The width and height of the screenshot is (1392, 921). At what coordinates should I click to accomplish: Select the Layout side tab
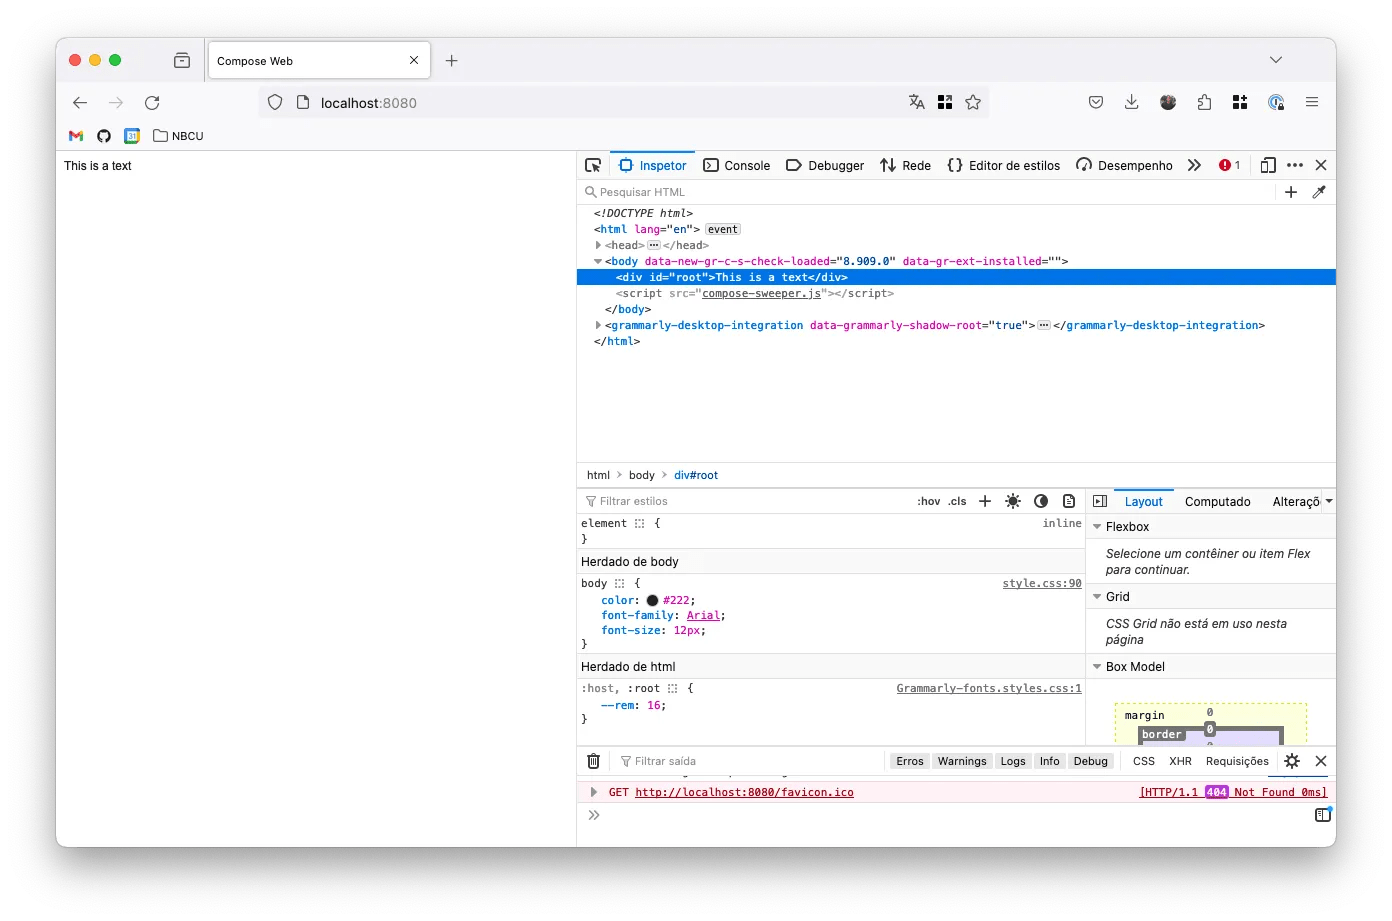[x=1144, y=502]
